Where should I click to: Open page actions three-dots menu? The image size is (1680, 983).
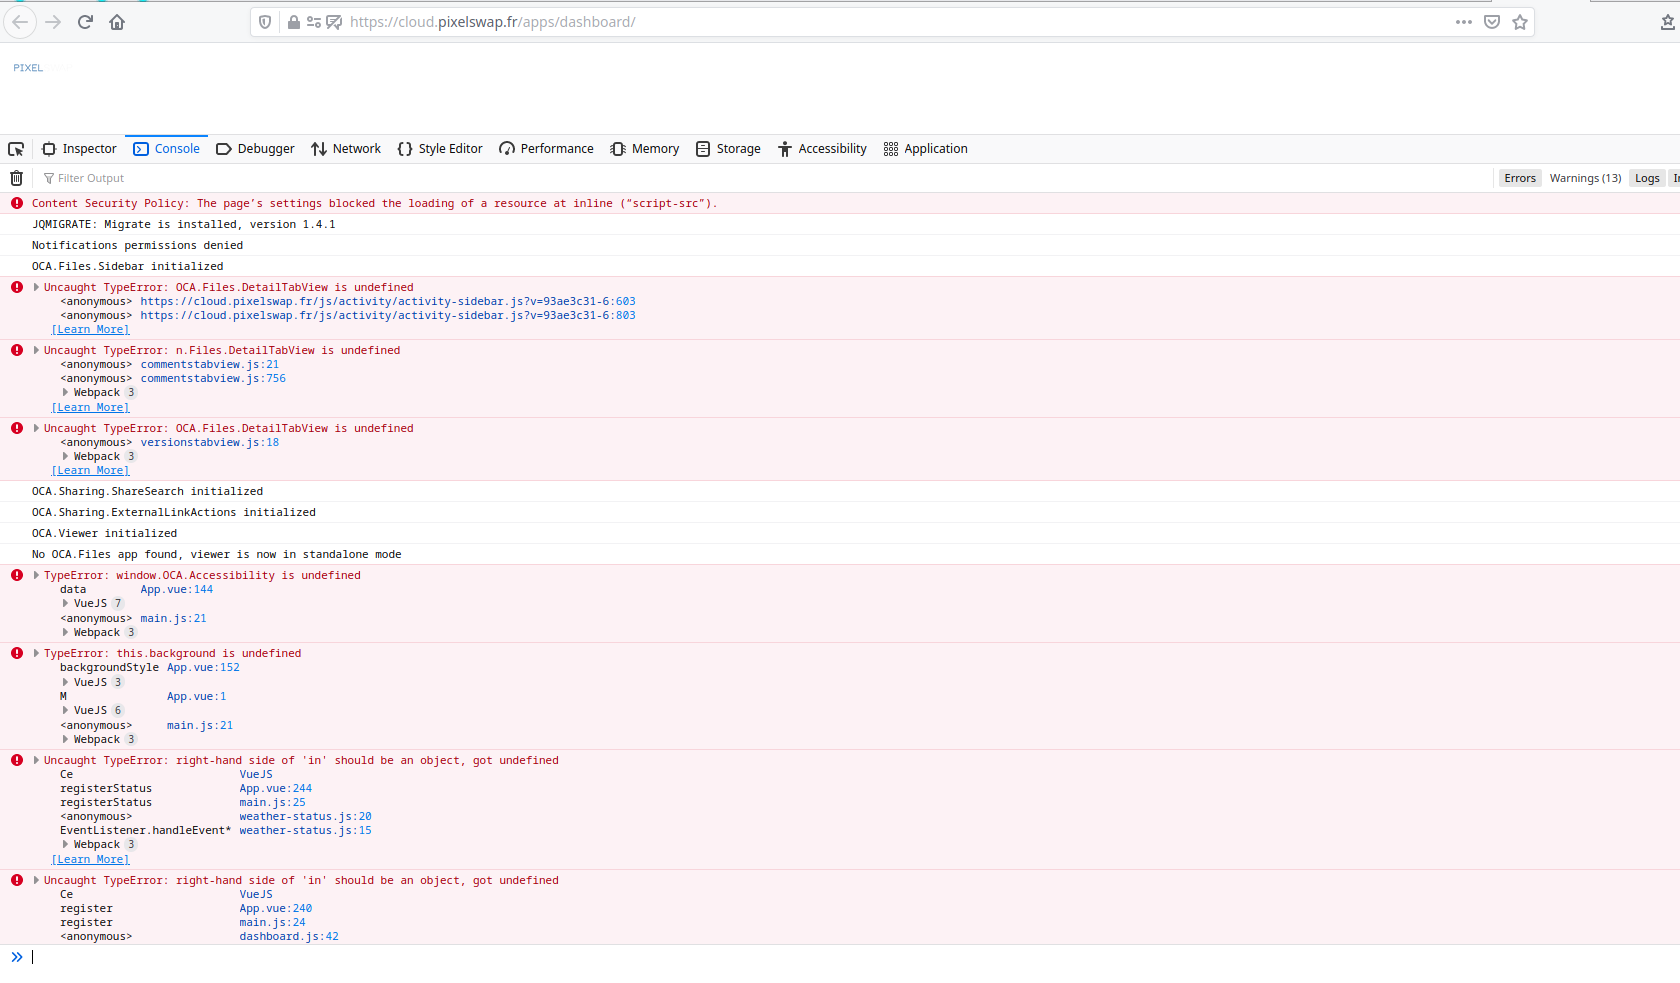click(x=1464, y=22)
